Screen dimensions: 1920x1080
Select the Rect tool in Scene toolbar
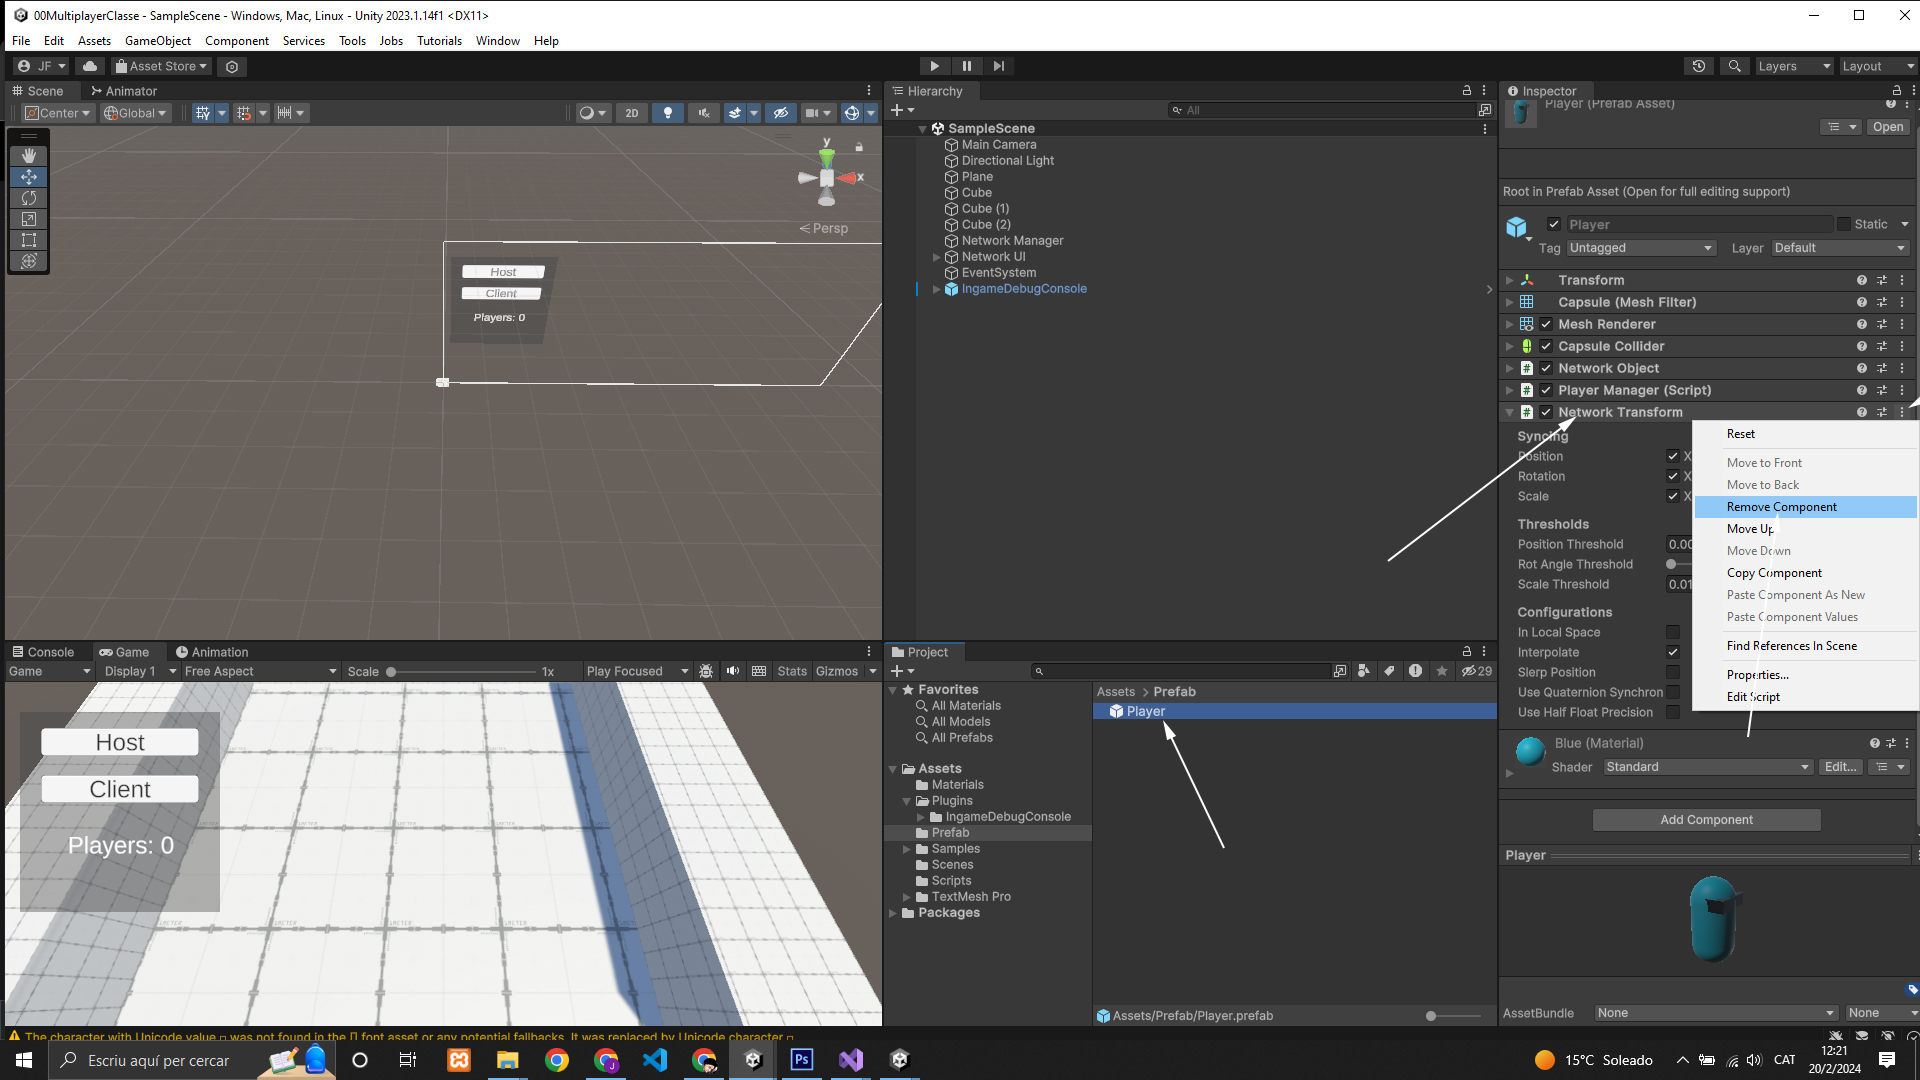click(29, 240)
